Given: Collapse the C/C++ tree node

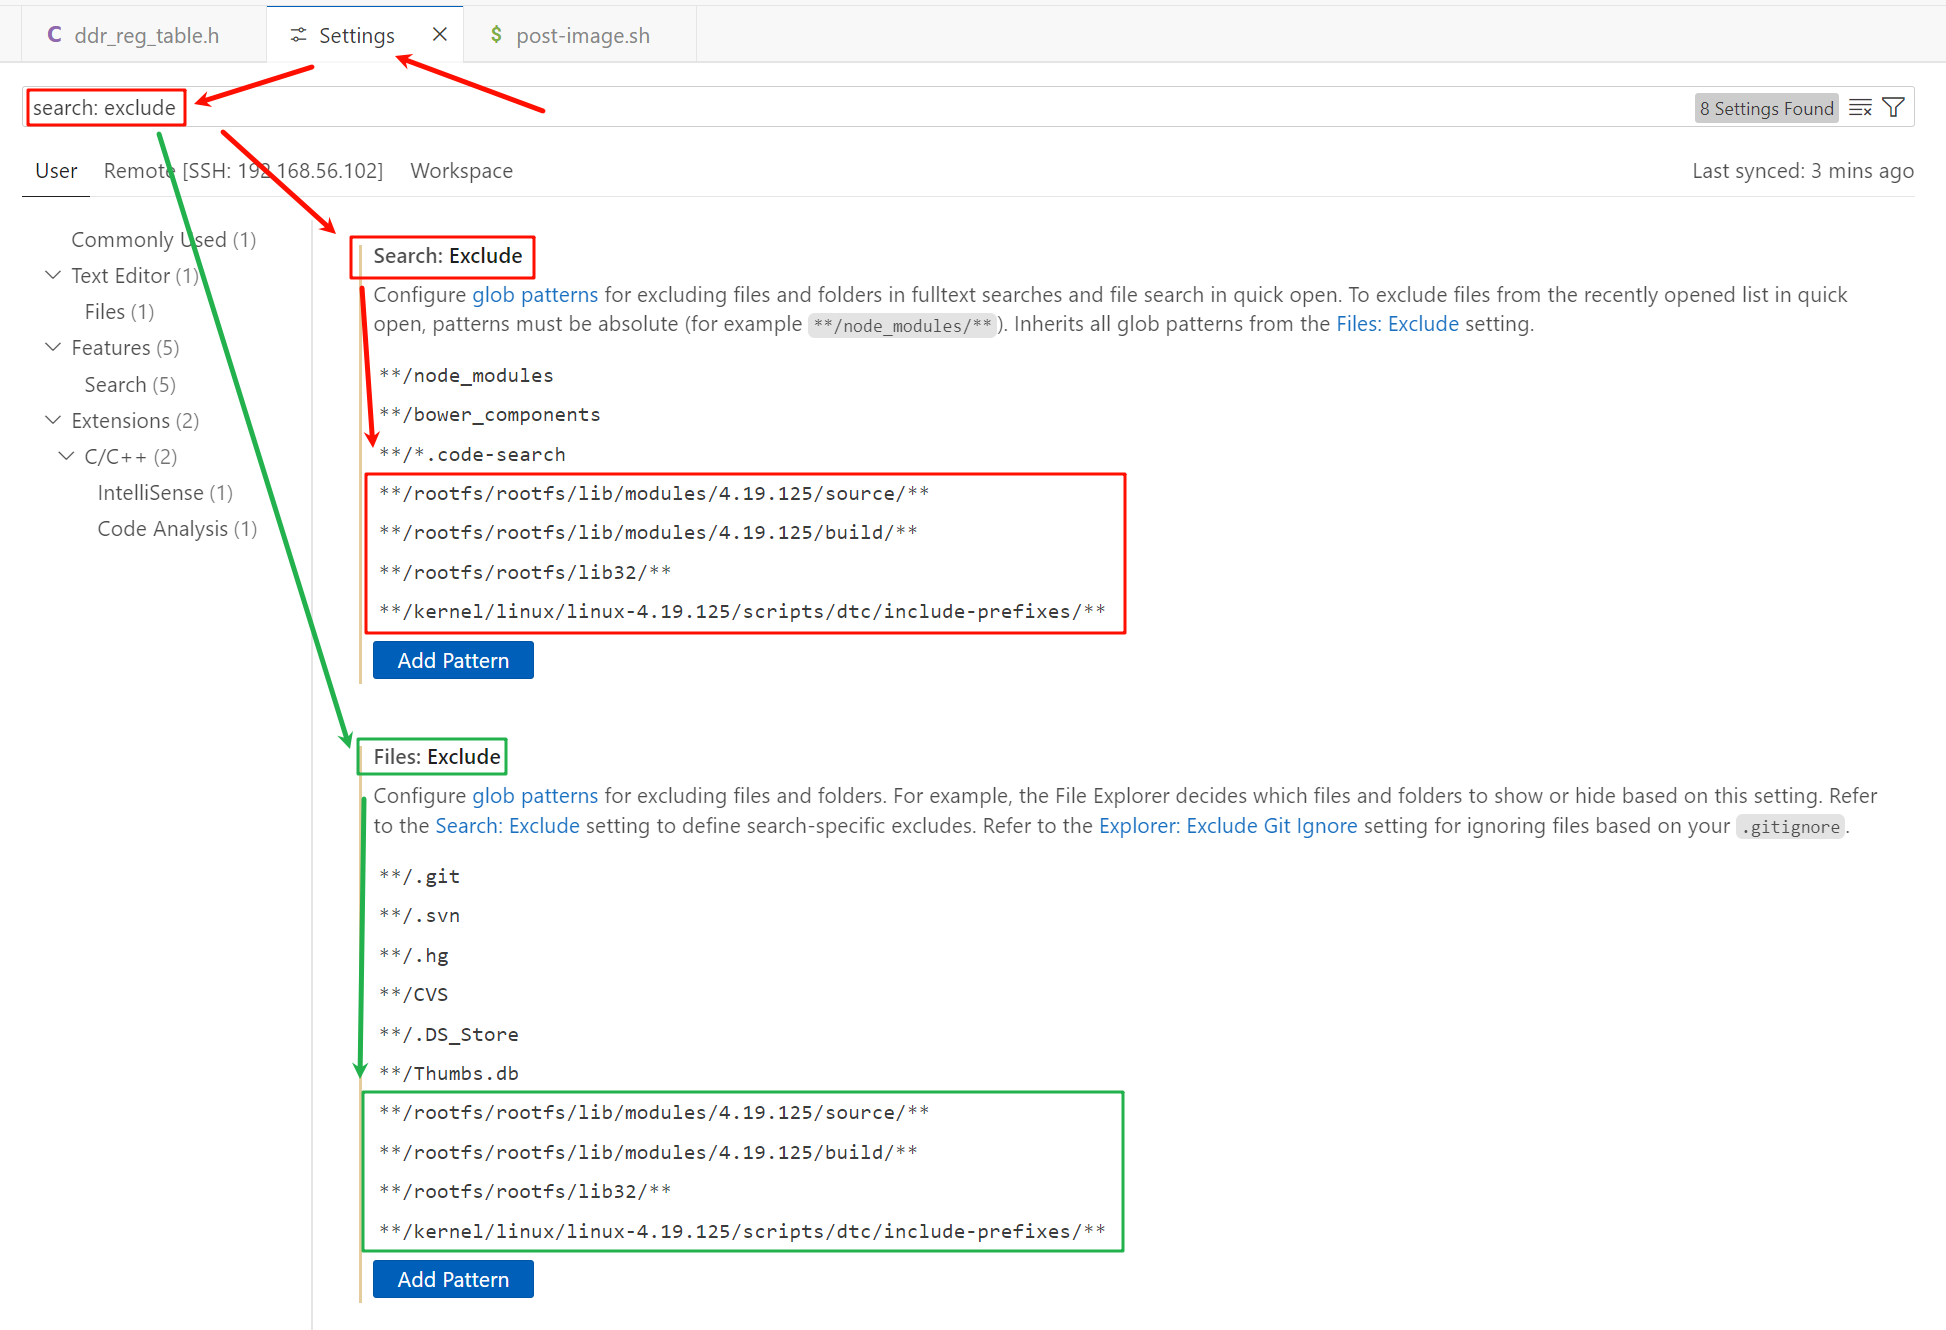Looking at the screenshot, I should coord(66,456).
